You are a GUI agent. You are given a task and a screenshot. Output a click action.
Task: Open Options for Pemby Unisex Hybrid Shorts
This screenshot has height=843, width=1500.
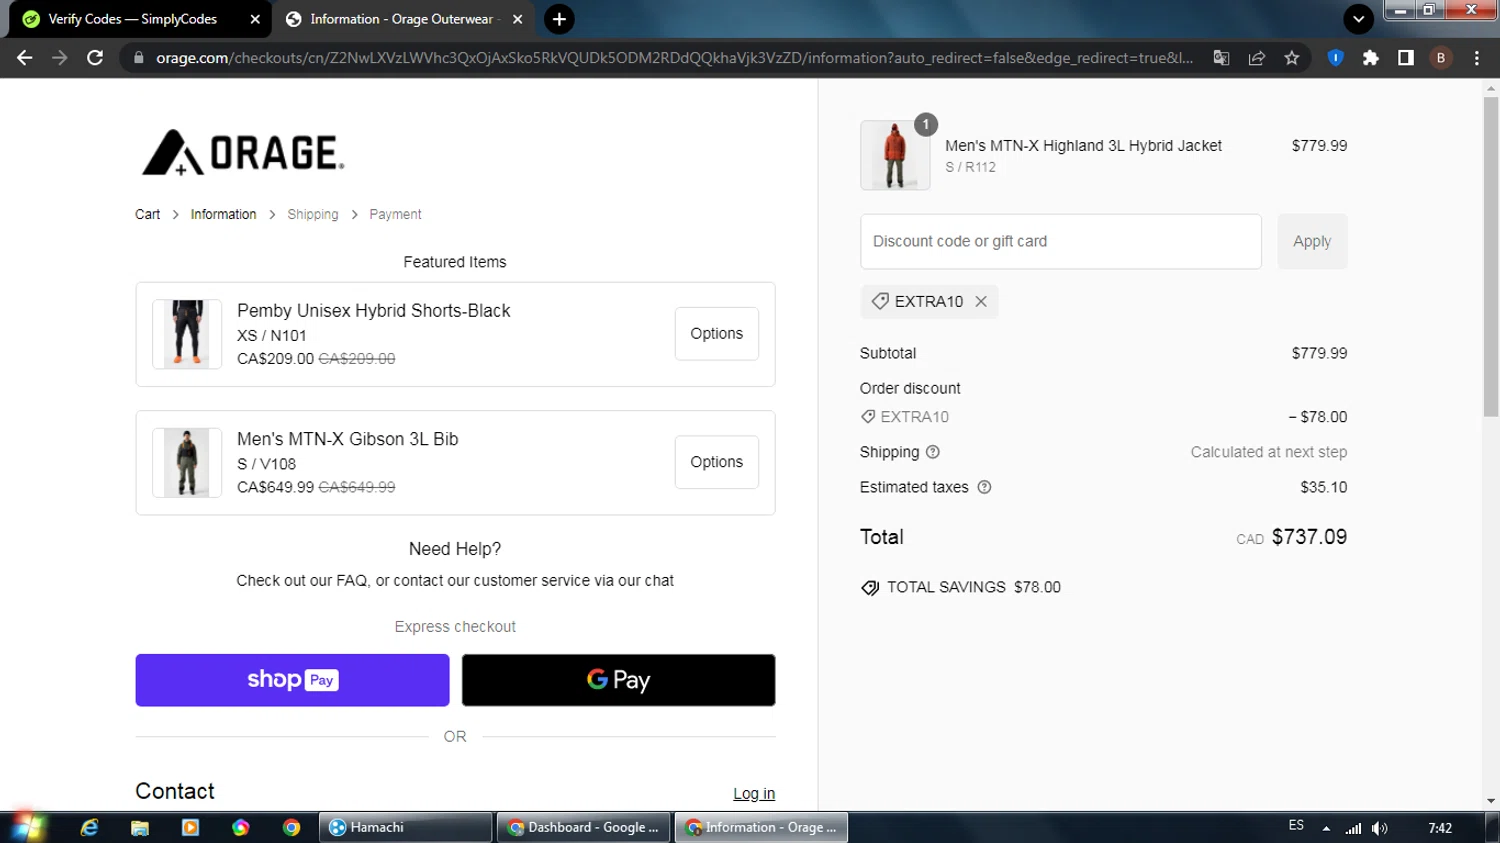tap(716, 334)
